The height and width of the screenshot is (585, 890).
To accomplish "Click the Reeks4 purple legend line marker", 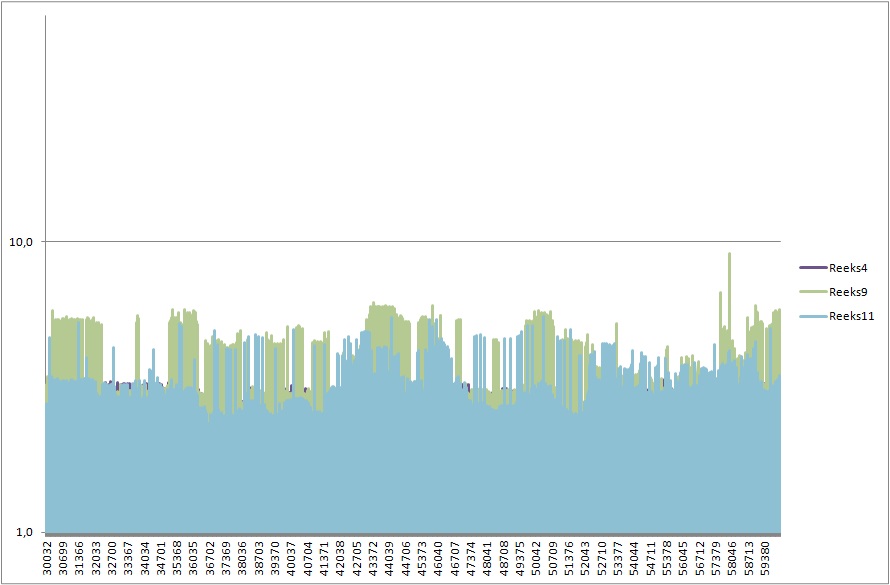I will coord(812,267).
